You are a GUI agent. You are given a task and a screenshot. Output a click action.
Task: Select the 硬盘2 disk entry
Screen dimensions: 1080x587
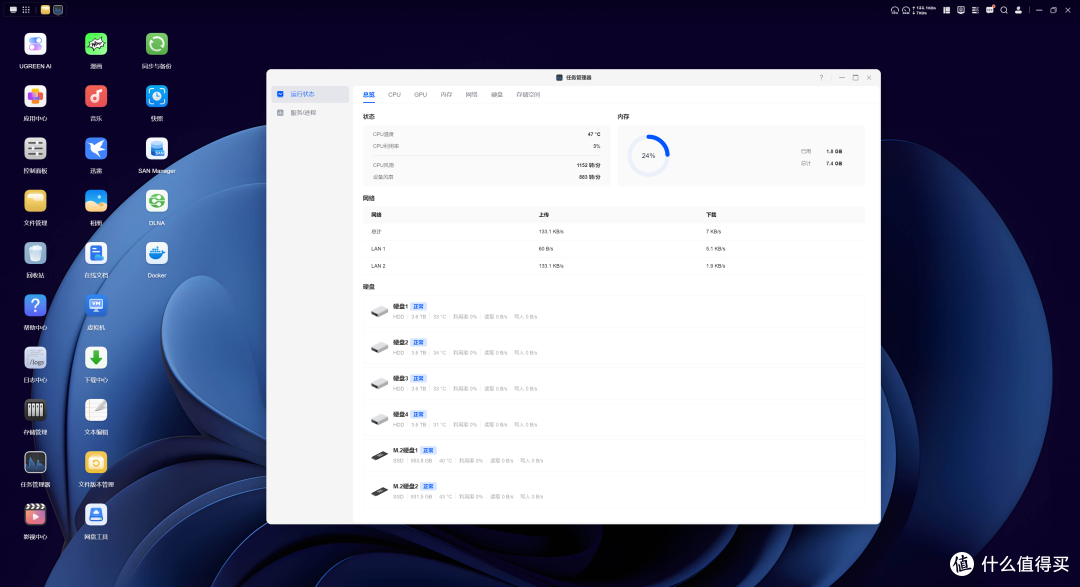coord(614,347)
